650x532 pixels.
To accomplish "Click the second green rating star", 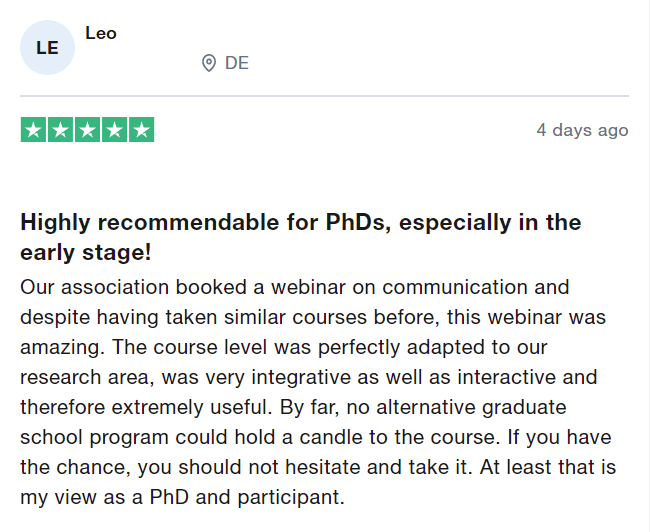I will point(60,130).
